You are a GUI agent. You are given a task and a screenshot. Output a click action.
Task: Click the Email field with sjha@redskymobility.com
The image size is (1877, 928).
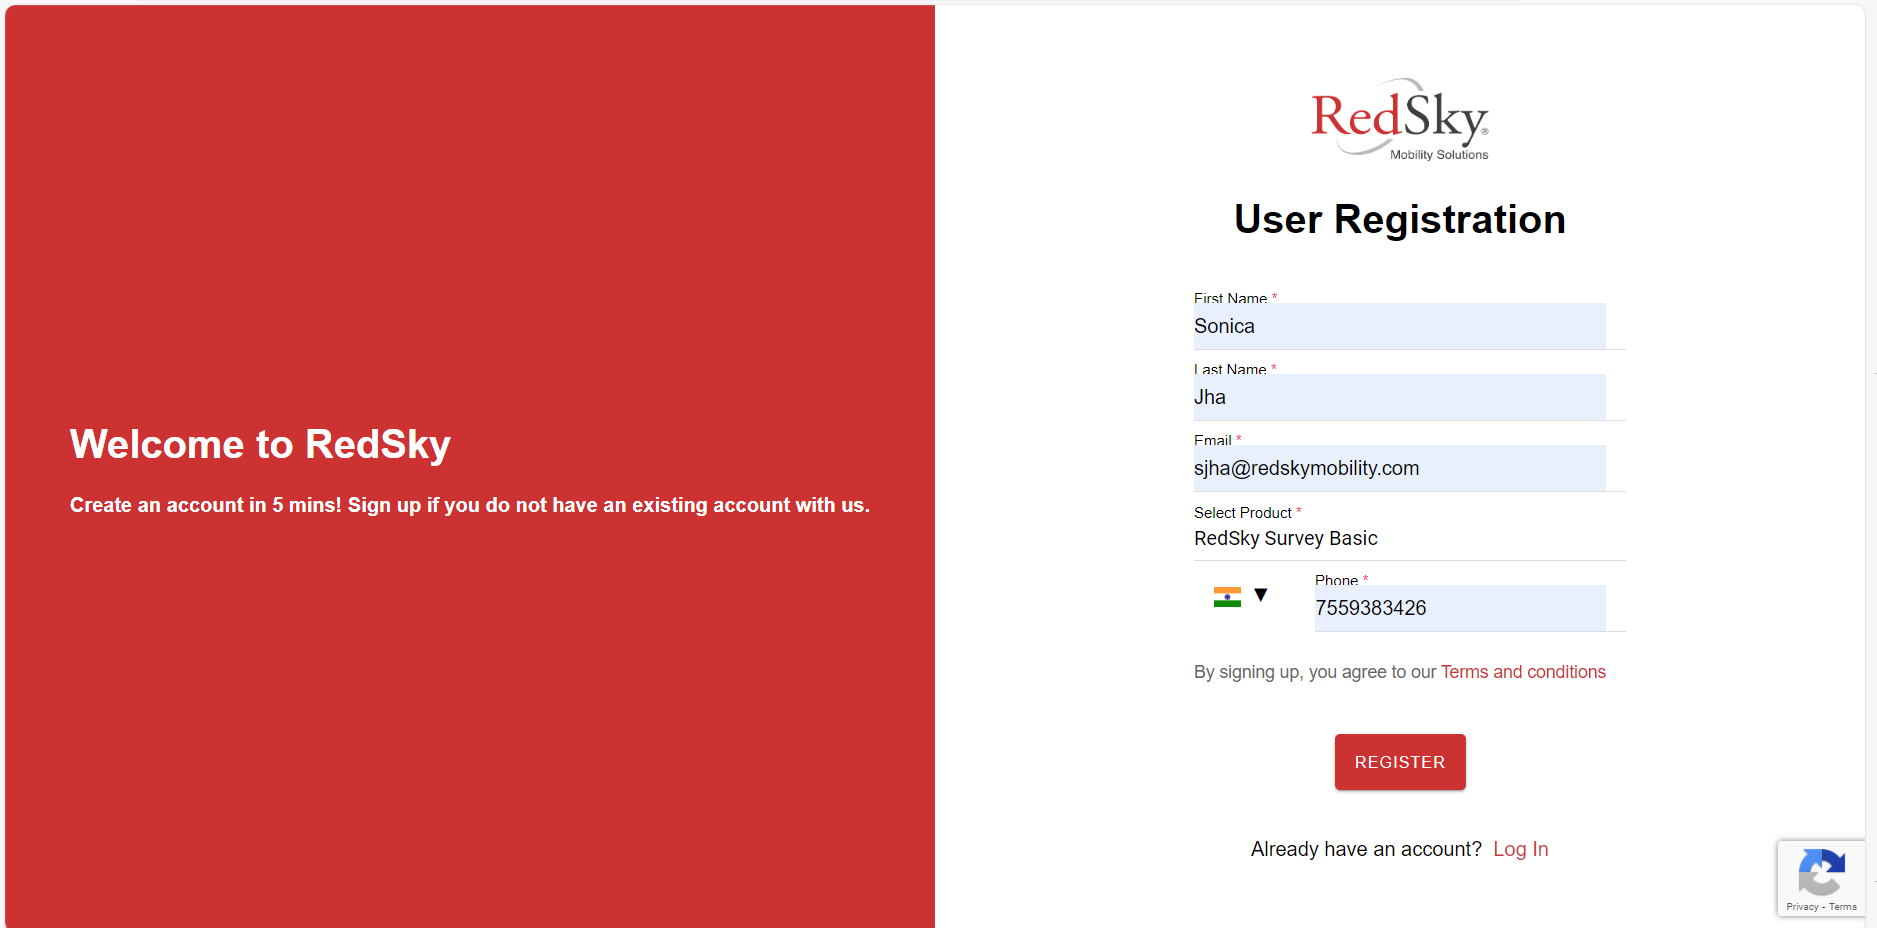point(1399,468)
